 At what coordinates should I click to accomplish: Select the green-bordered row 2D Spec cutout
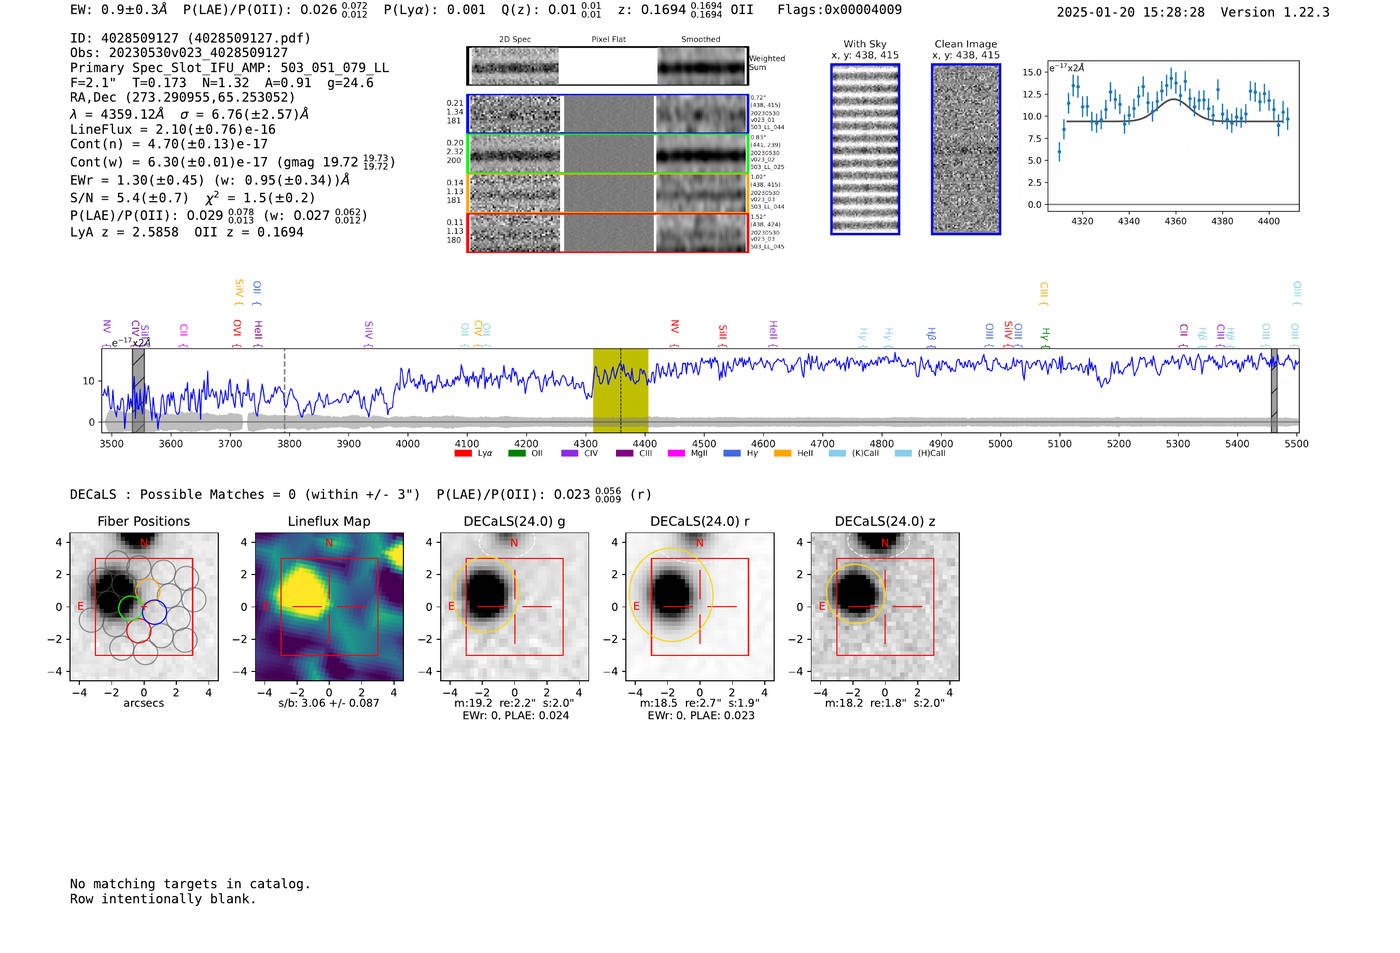(515, 154)
